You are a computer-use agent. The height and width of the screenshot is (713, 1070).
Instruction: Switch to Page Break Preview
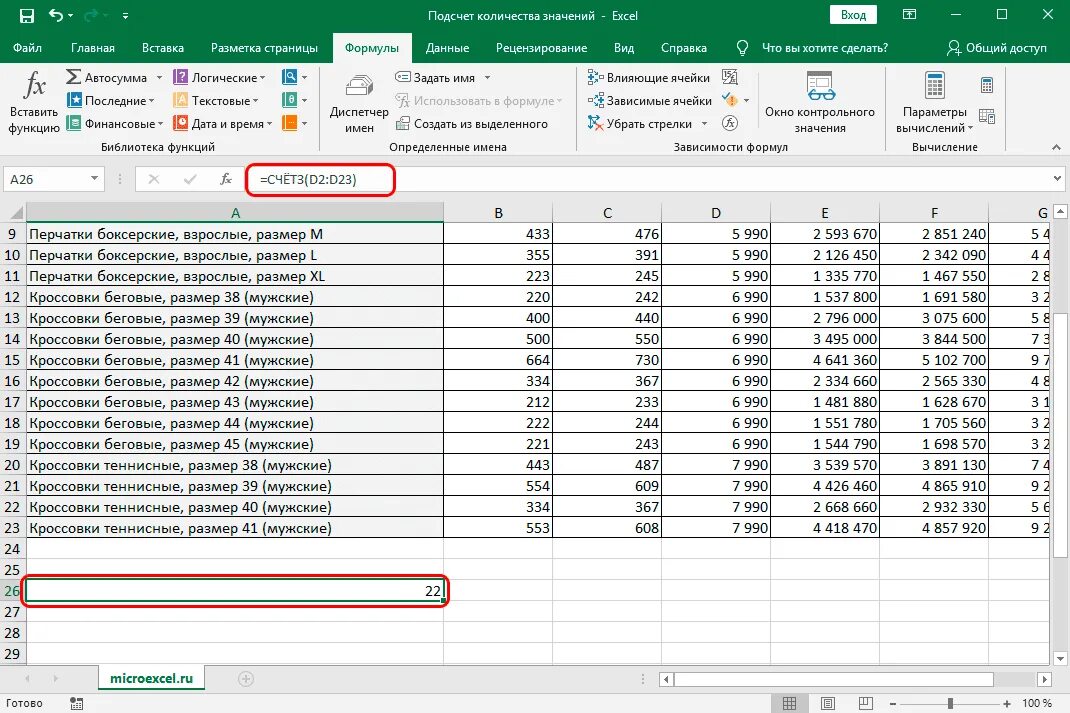865,703
